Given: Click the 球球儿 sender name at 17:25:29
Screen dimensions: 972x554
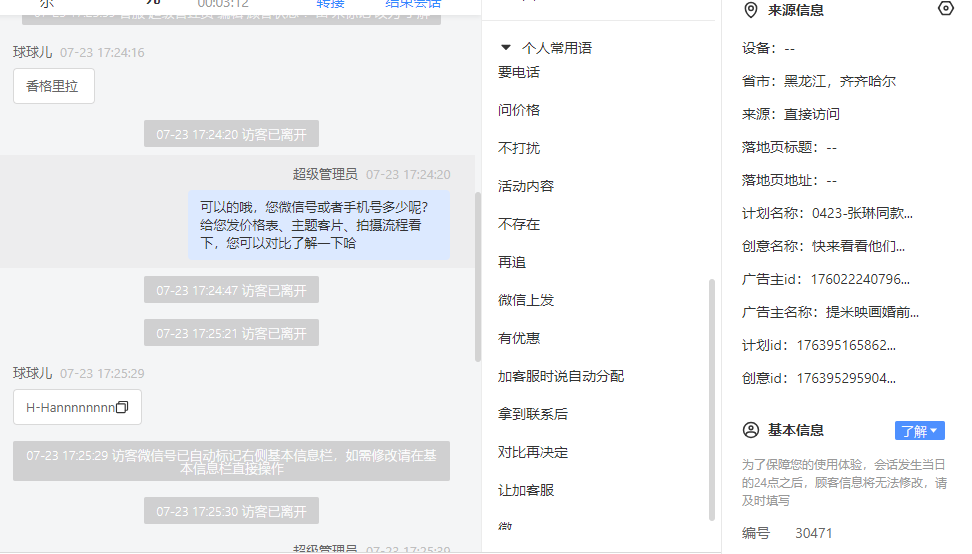Looking at the screenshot, I should 33,373.
